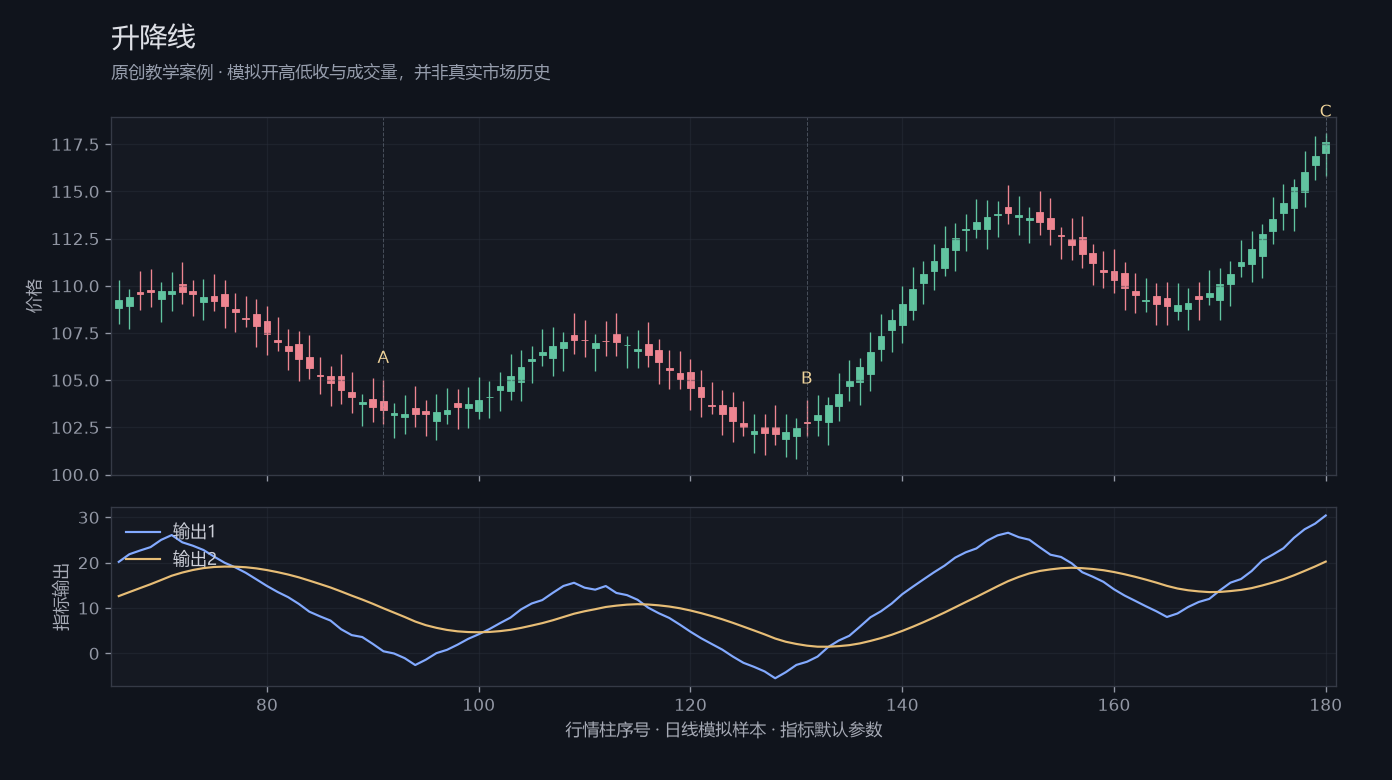1392x780 pixels.
Task: Click indicator tick 10
Action: pos(90,608)
